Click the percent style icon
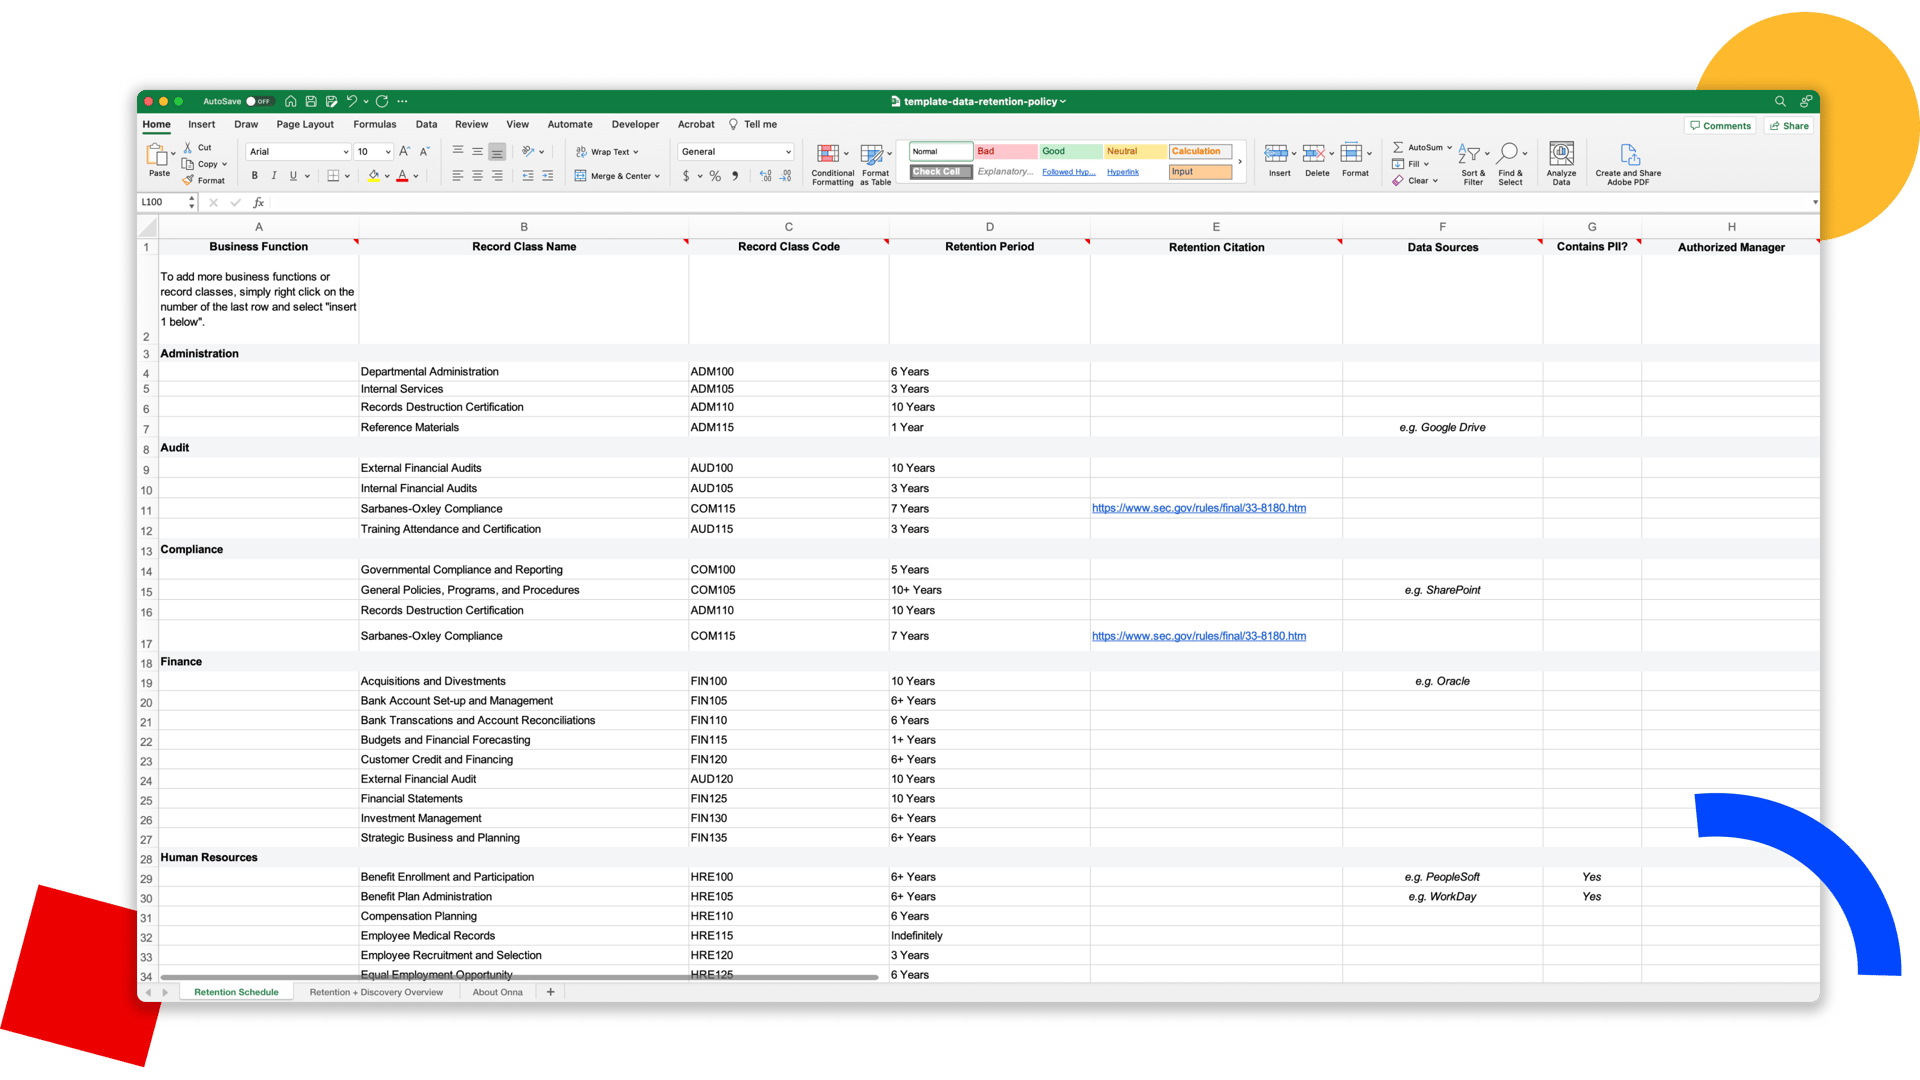 (715, 176)
